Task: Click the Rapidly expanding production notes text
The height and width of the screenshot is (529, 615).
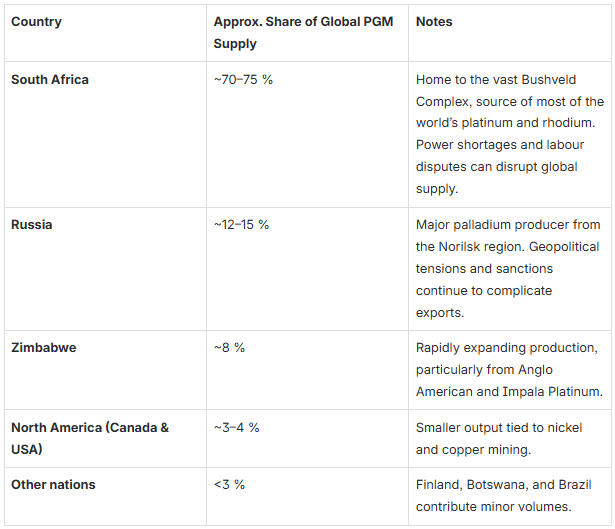Action: tap(509, 369)
